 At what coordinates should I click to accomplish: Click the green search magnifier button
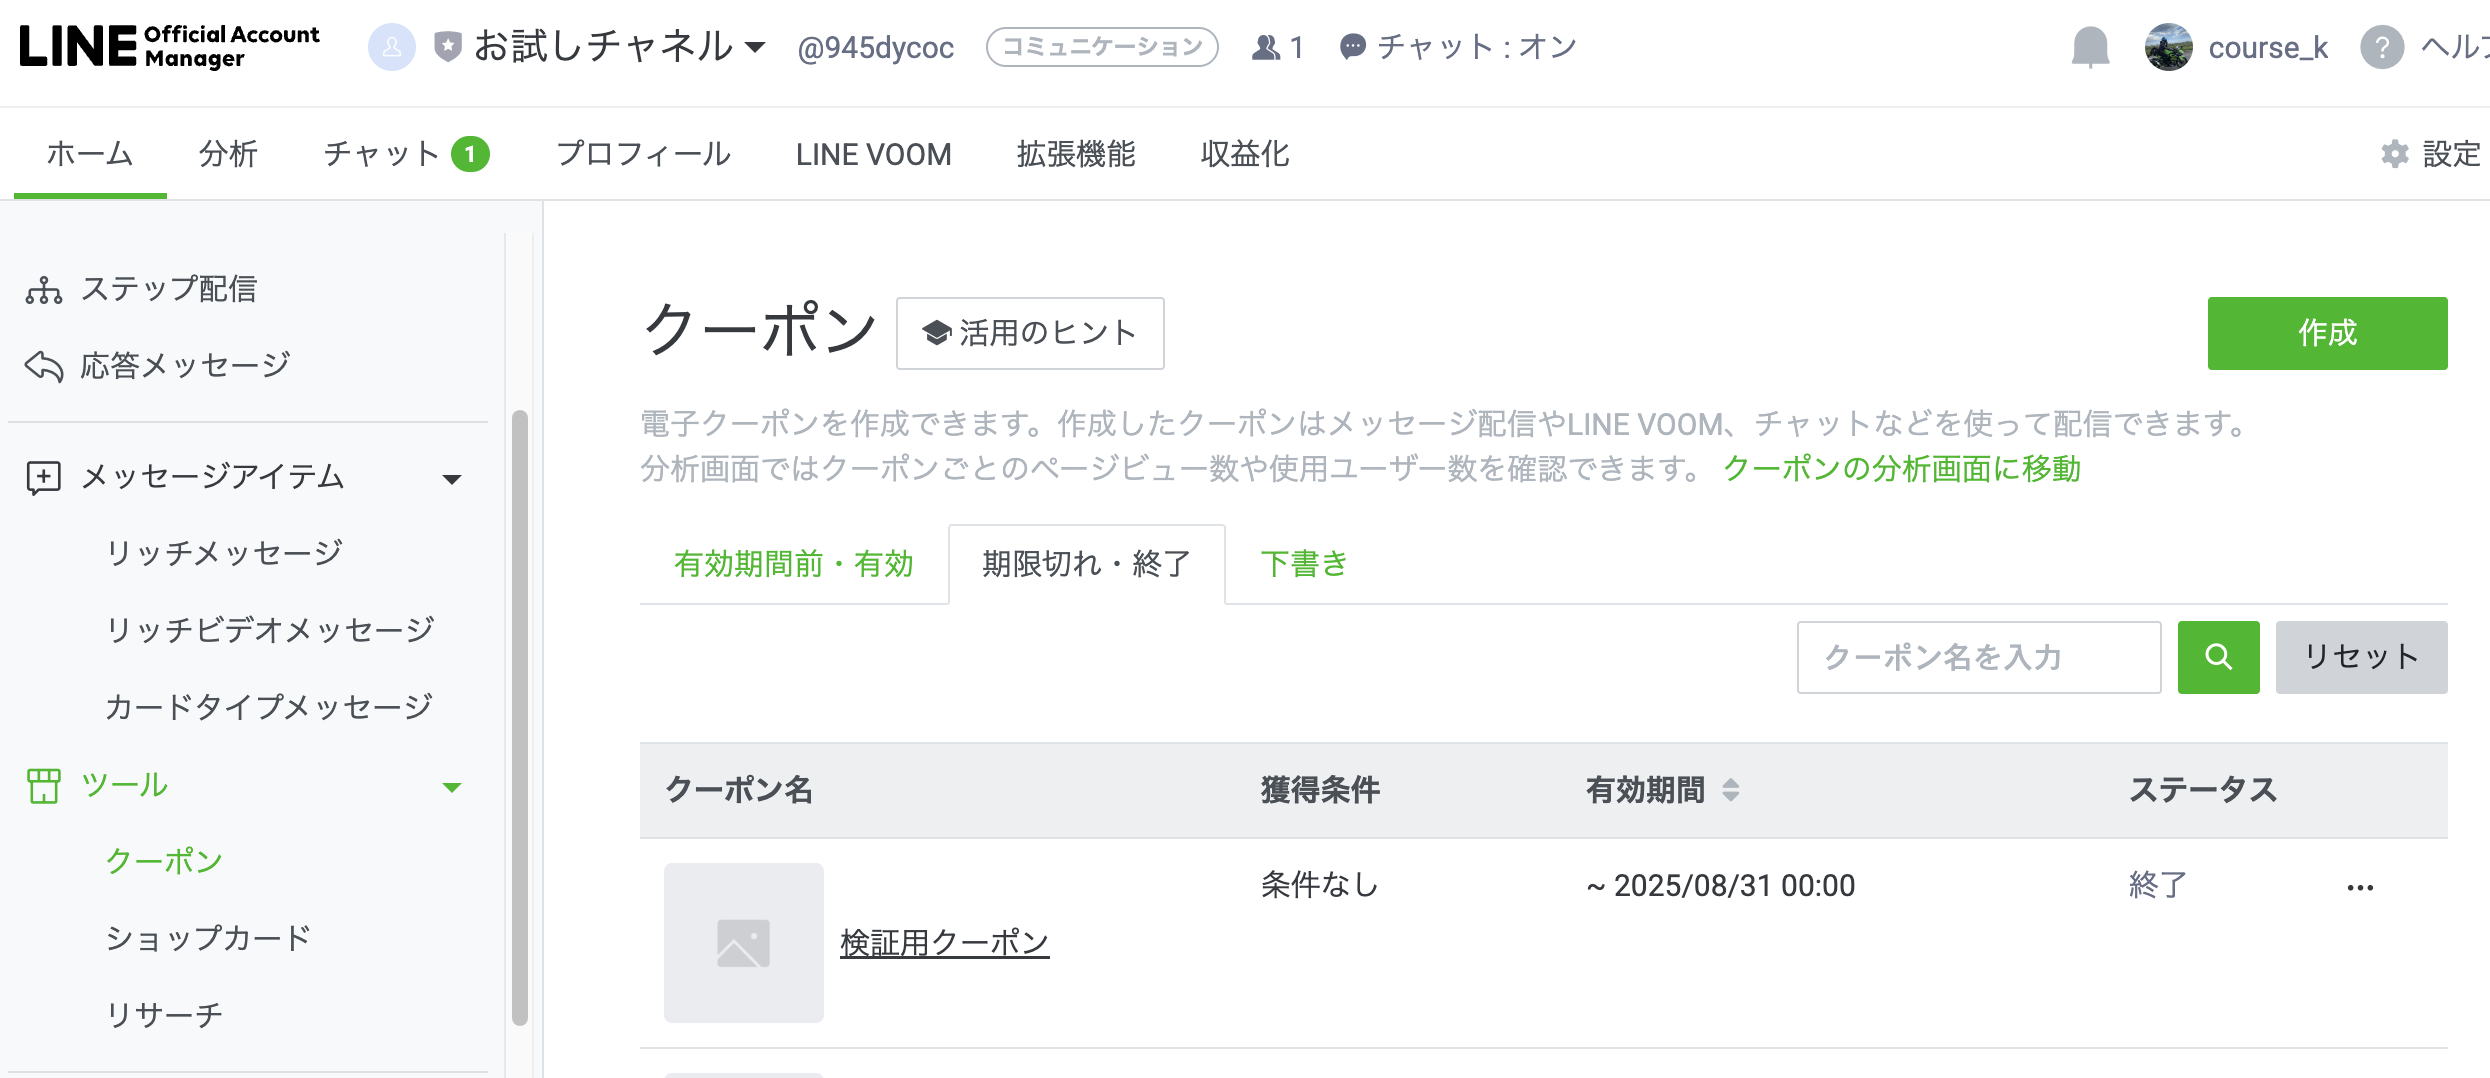(2219, 657)
